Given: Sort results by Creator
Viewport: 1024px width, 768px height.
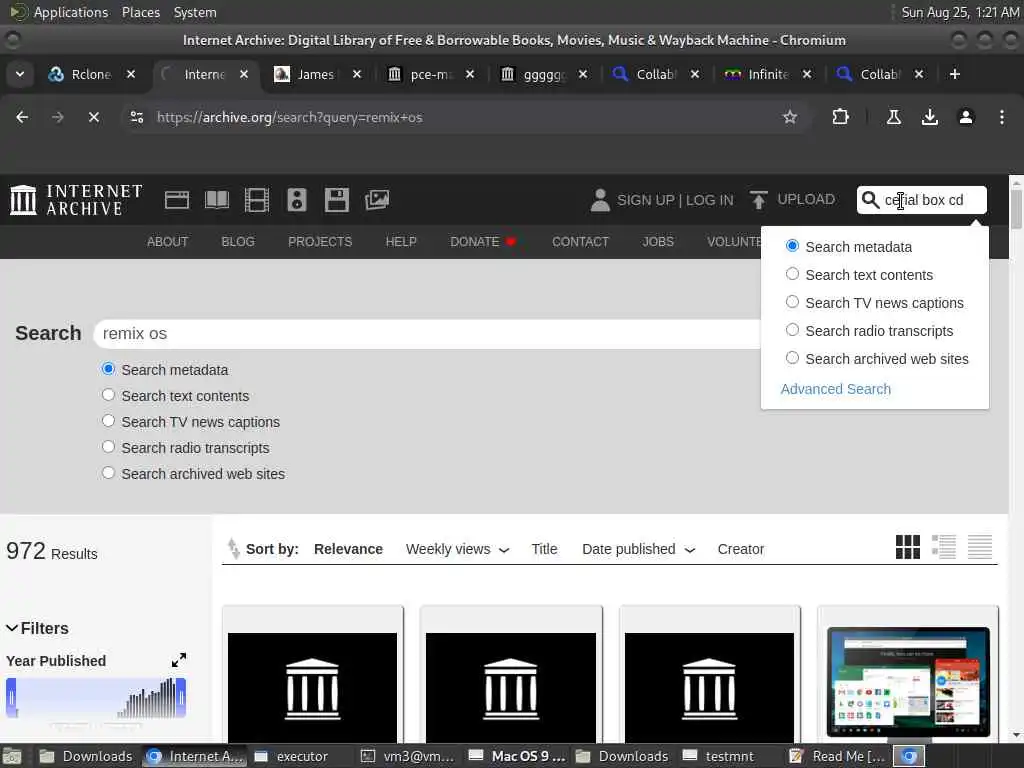Looking at the screenshot, I should [x=741, y=549].
